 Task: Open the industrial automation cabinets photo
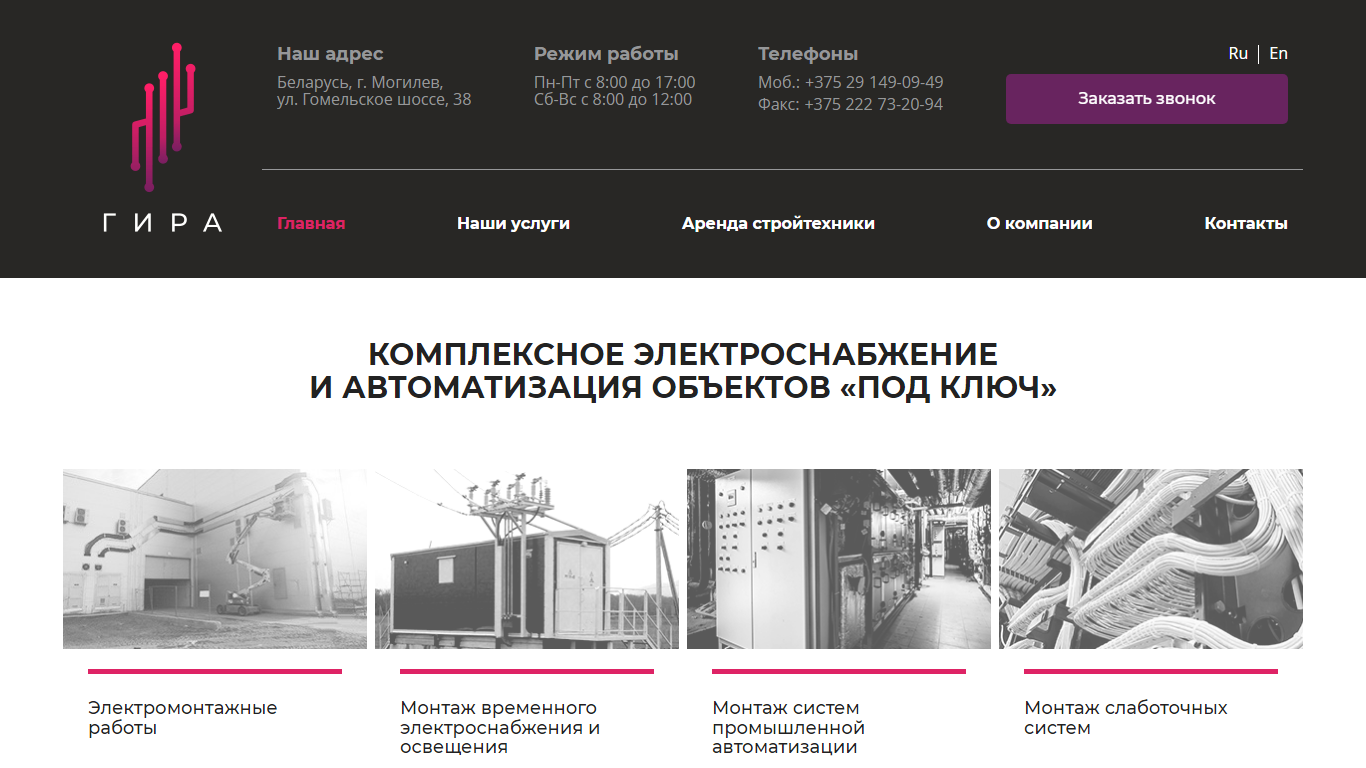tap(839, 559)
